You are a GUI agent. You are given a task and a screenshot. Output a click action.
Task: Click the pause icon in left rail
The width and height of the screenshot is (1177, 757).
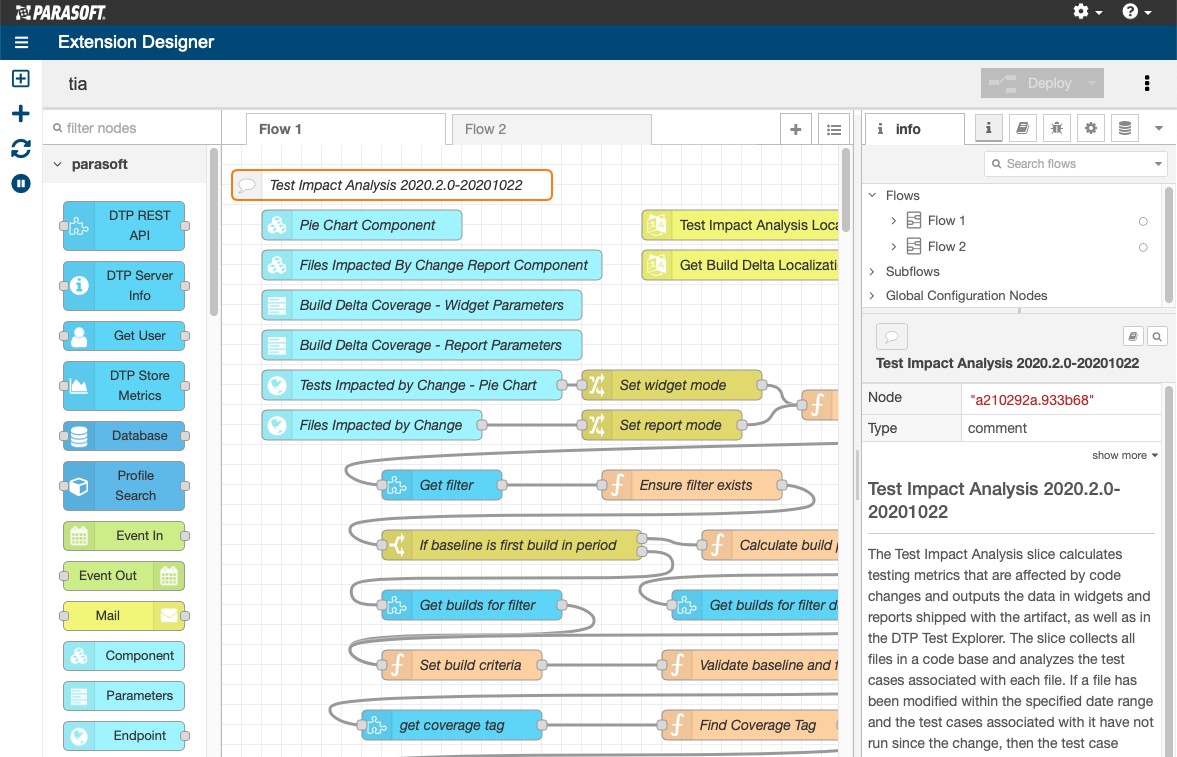click(x=21, y=183)
